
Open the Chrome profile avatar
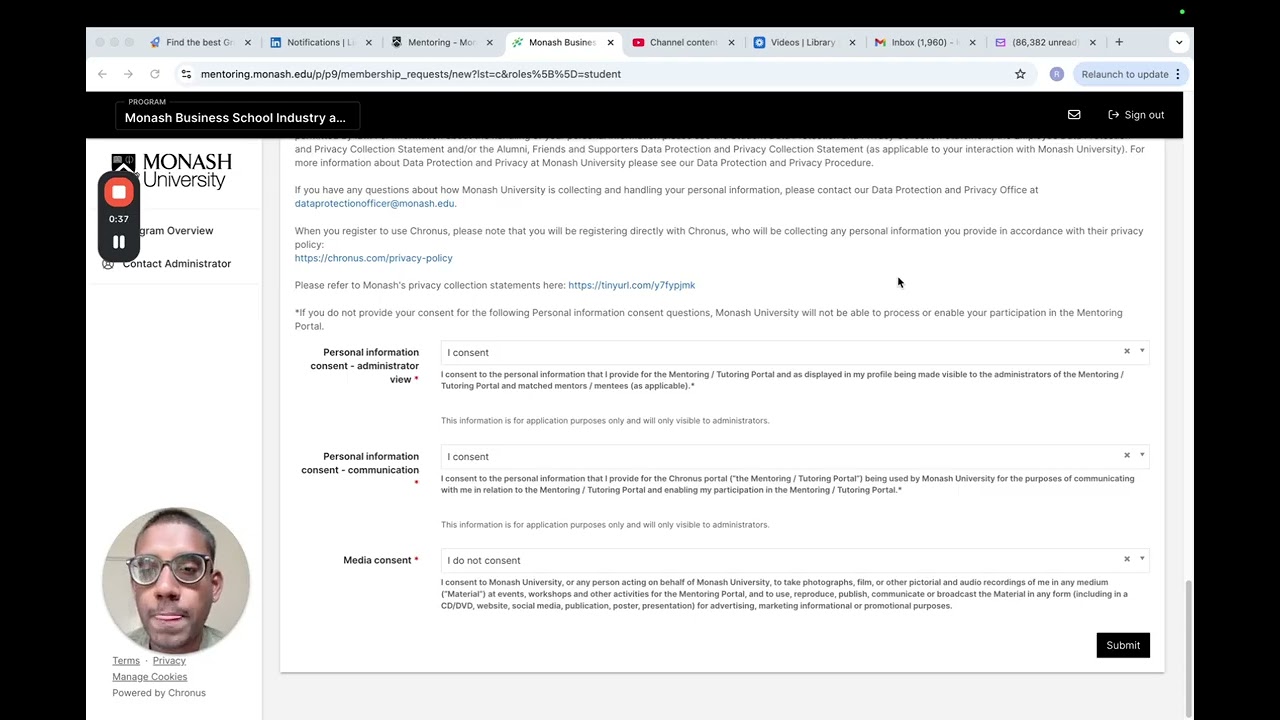pyautogui.click(x=1057, y=74)
